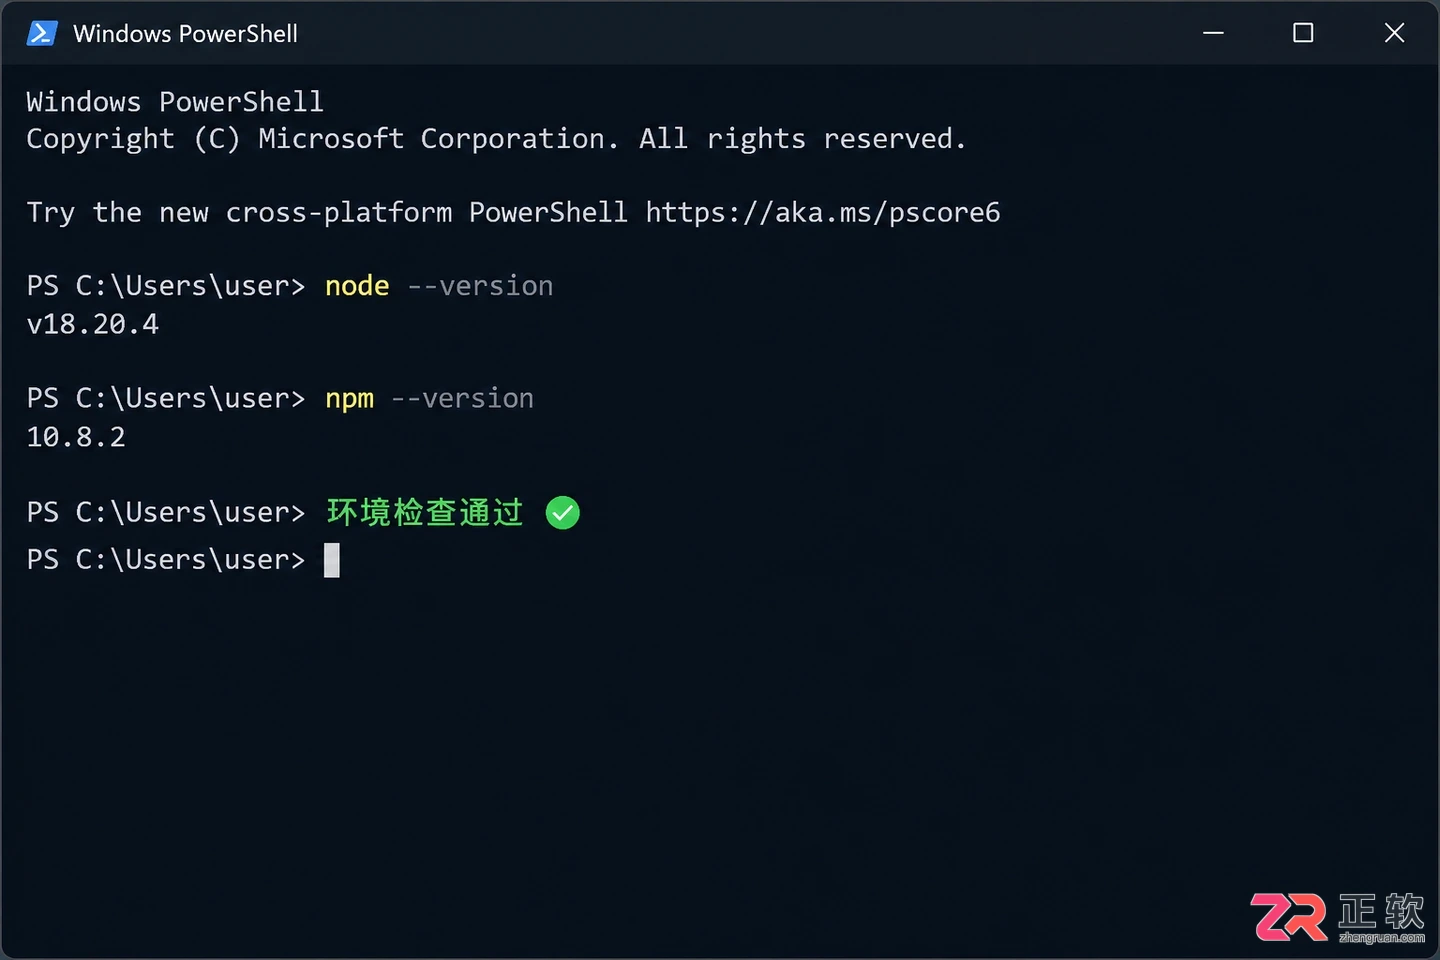This screenshot has height=960, width=1440.
Task: Click the yellow npm command text
Action: click(x=349, y=399)
